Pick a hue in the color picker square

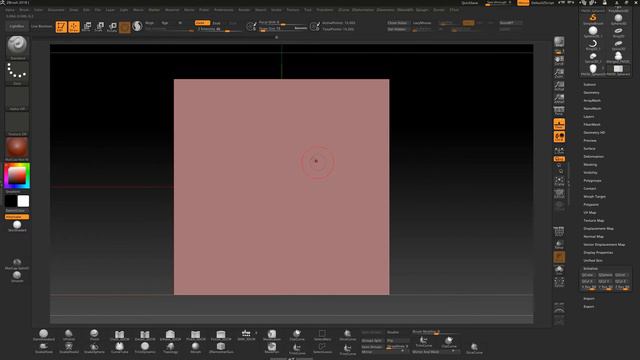pos(17,176)
